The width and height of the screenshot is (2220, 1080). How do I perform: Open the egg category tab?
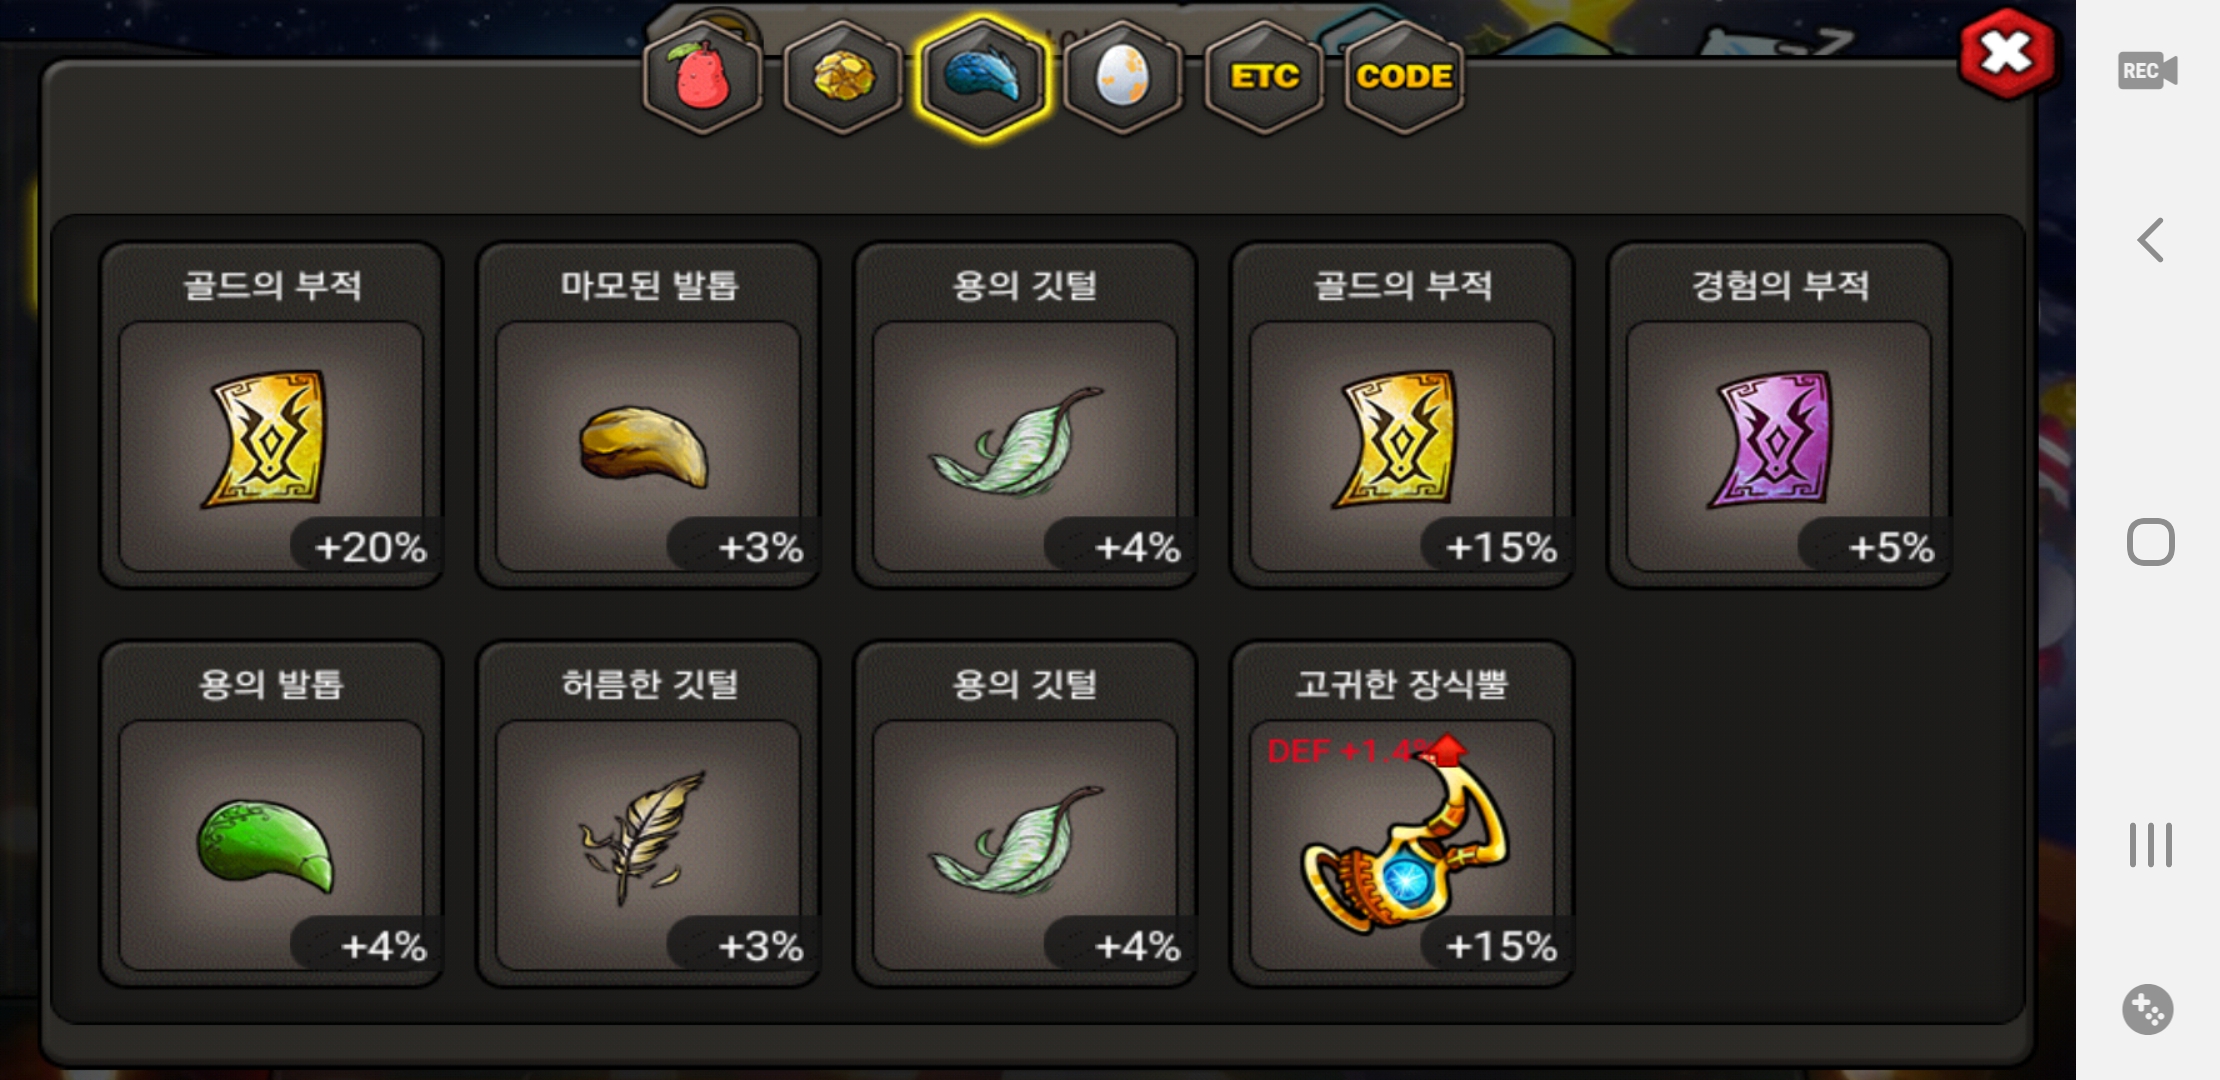click(x=1123, y=77)
